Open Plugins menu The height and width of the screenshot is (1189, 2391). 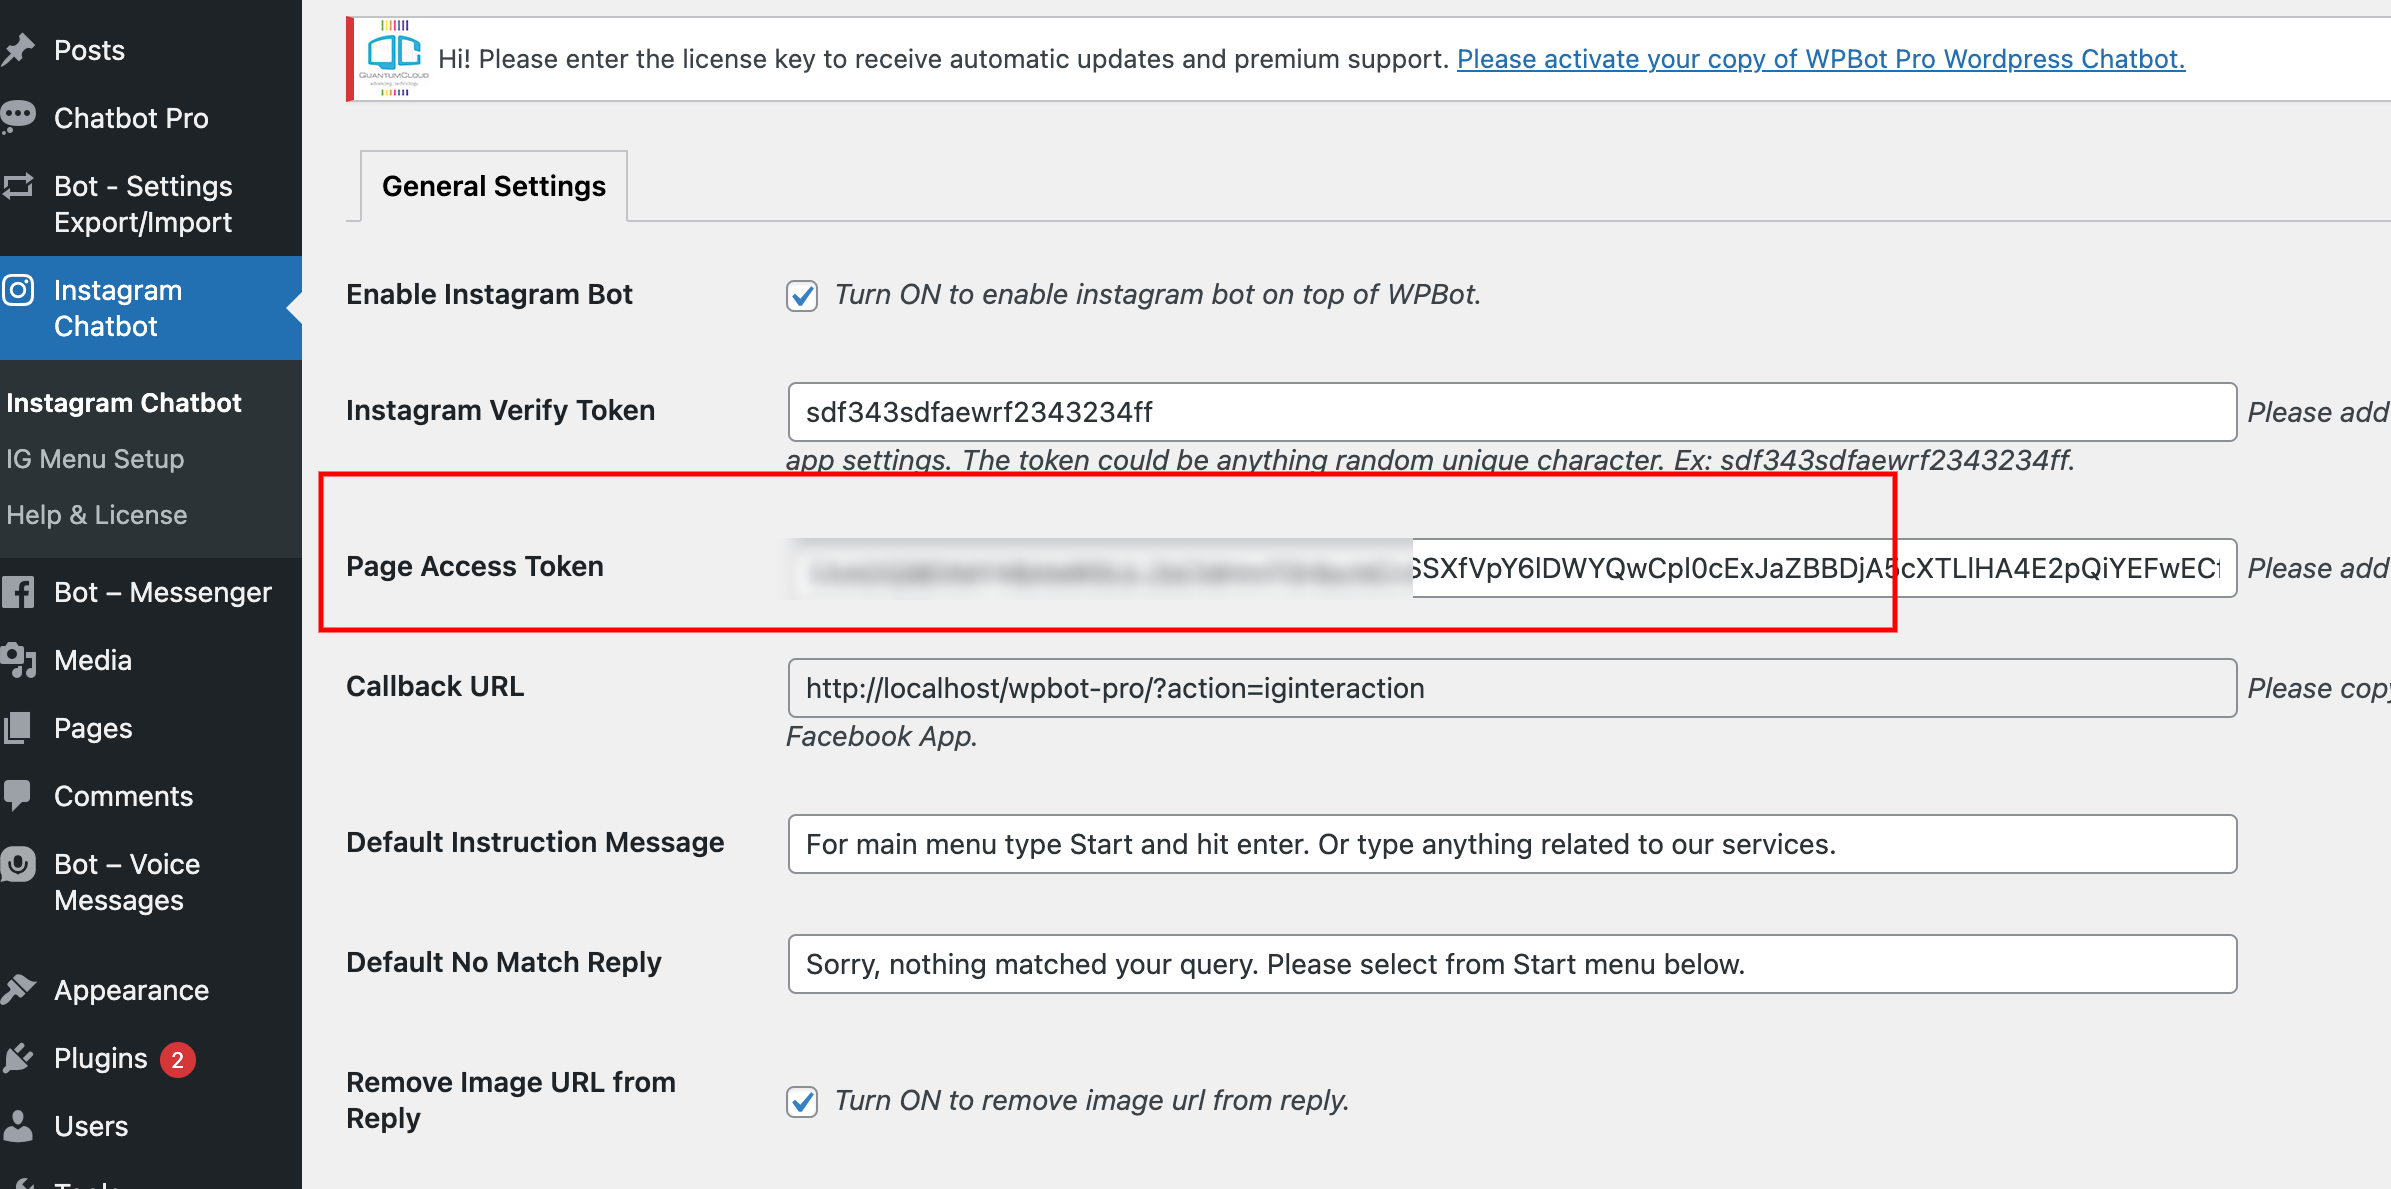point(101,1058)
